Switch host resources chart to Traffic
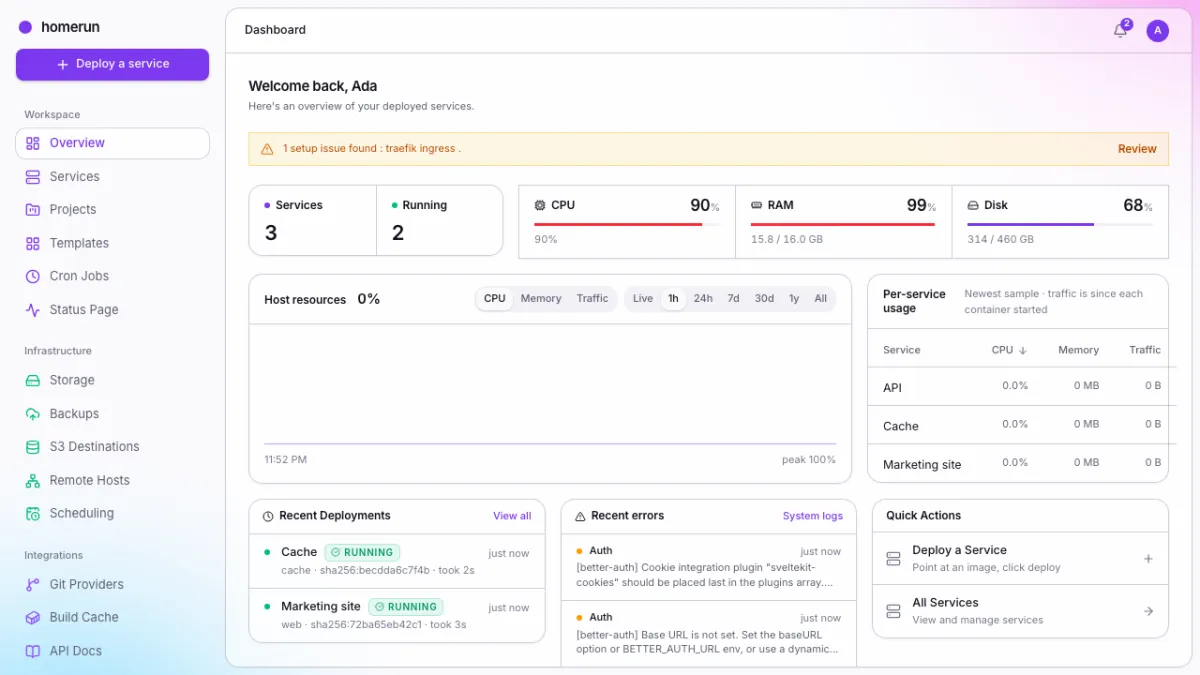 (592, 299)
